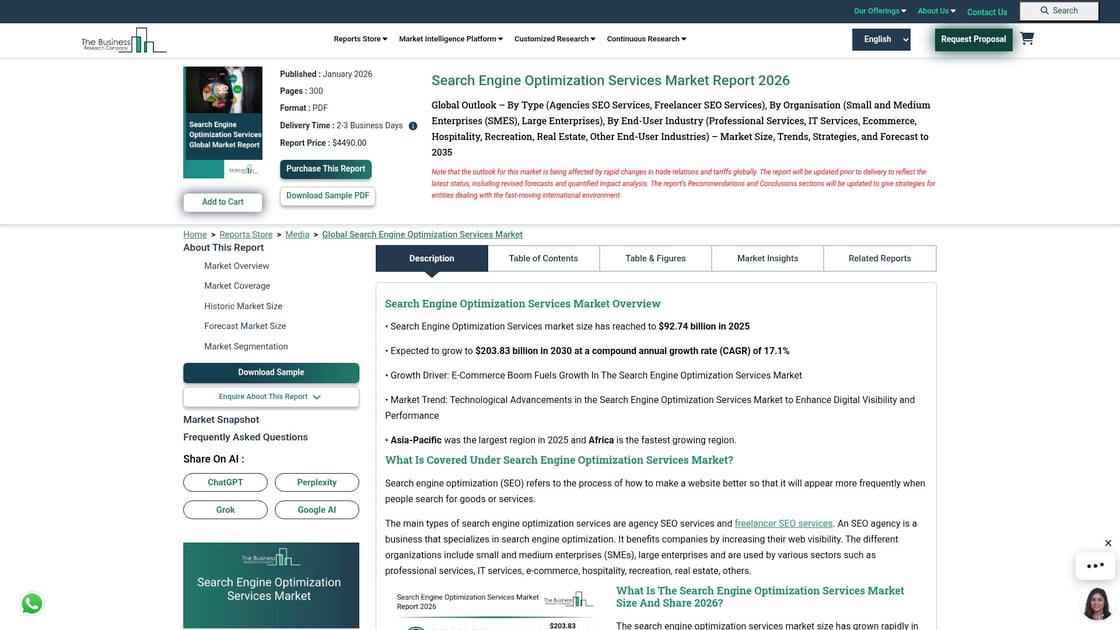Click Purchase This Report button

point(326,169)
